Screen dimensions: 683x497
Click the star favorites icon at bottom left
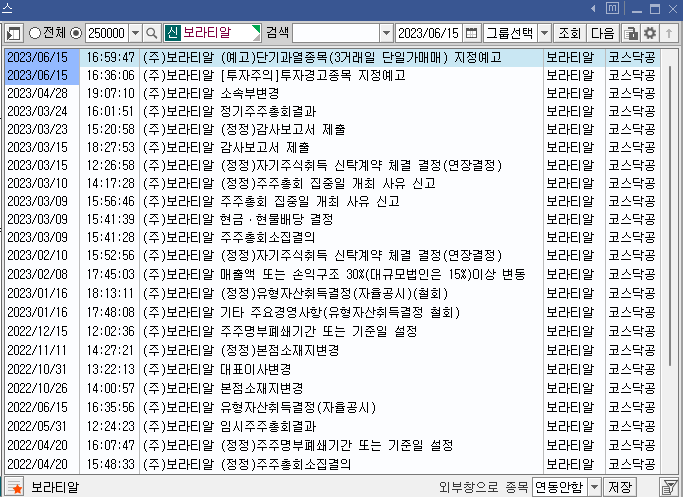click(x=14, y=487)
